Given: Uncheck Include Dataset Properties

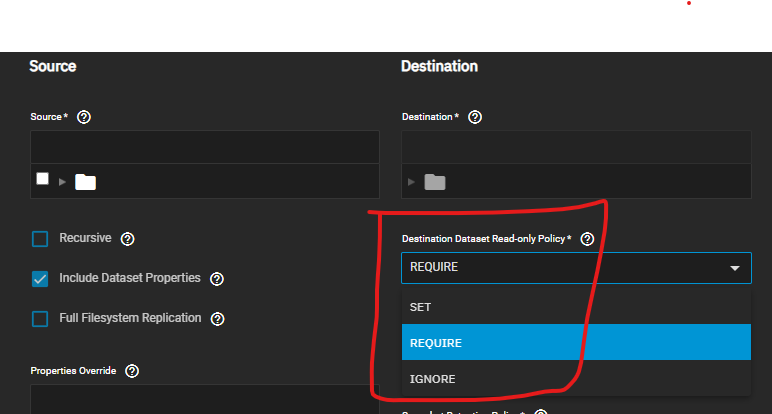Looking at the screenshot, I should pyautogui.click(x=40, y=279).
